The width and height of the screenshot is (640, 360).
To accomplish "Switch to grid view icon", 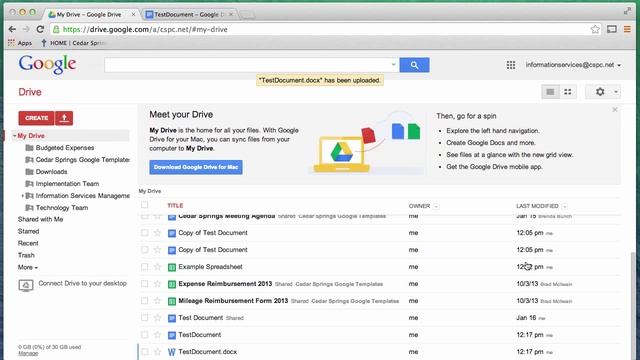I will (568, 92).
